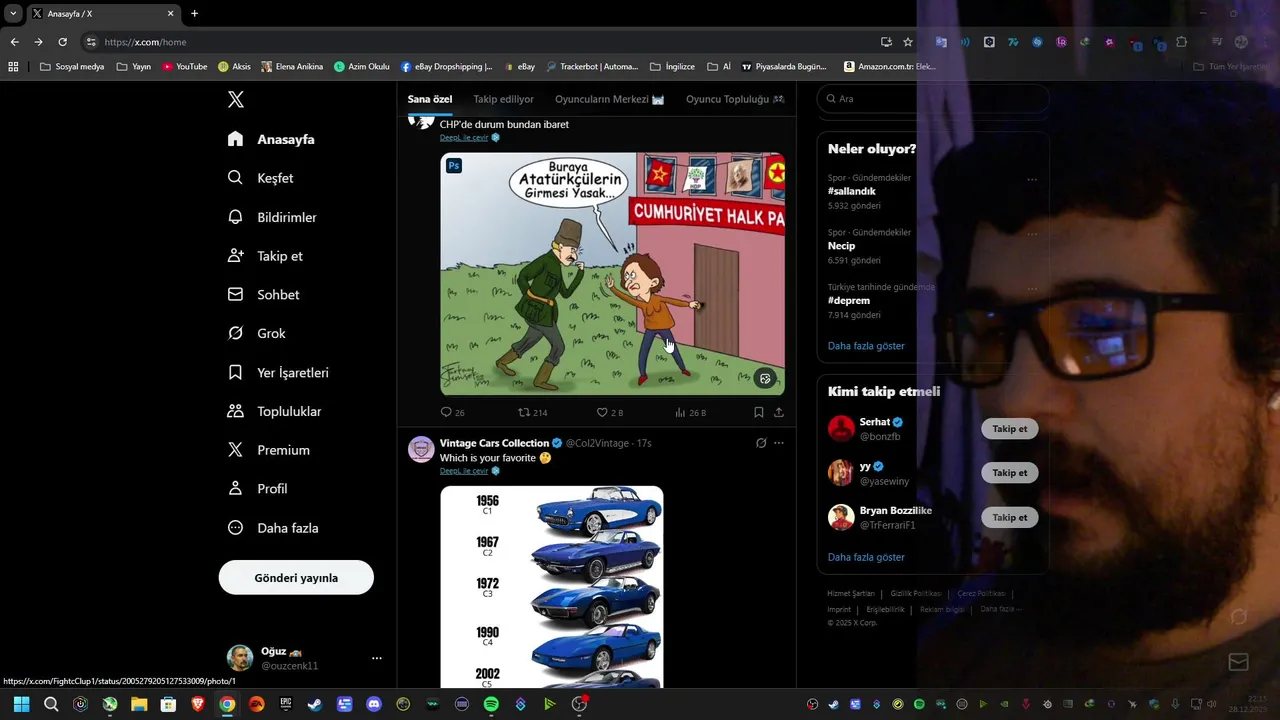Screen dimensions: 1280x720
Task: Bookmark the CHP cartoon post
Action: [x=759, y=412]
